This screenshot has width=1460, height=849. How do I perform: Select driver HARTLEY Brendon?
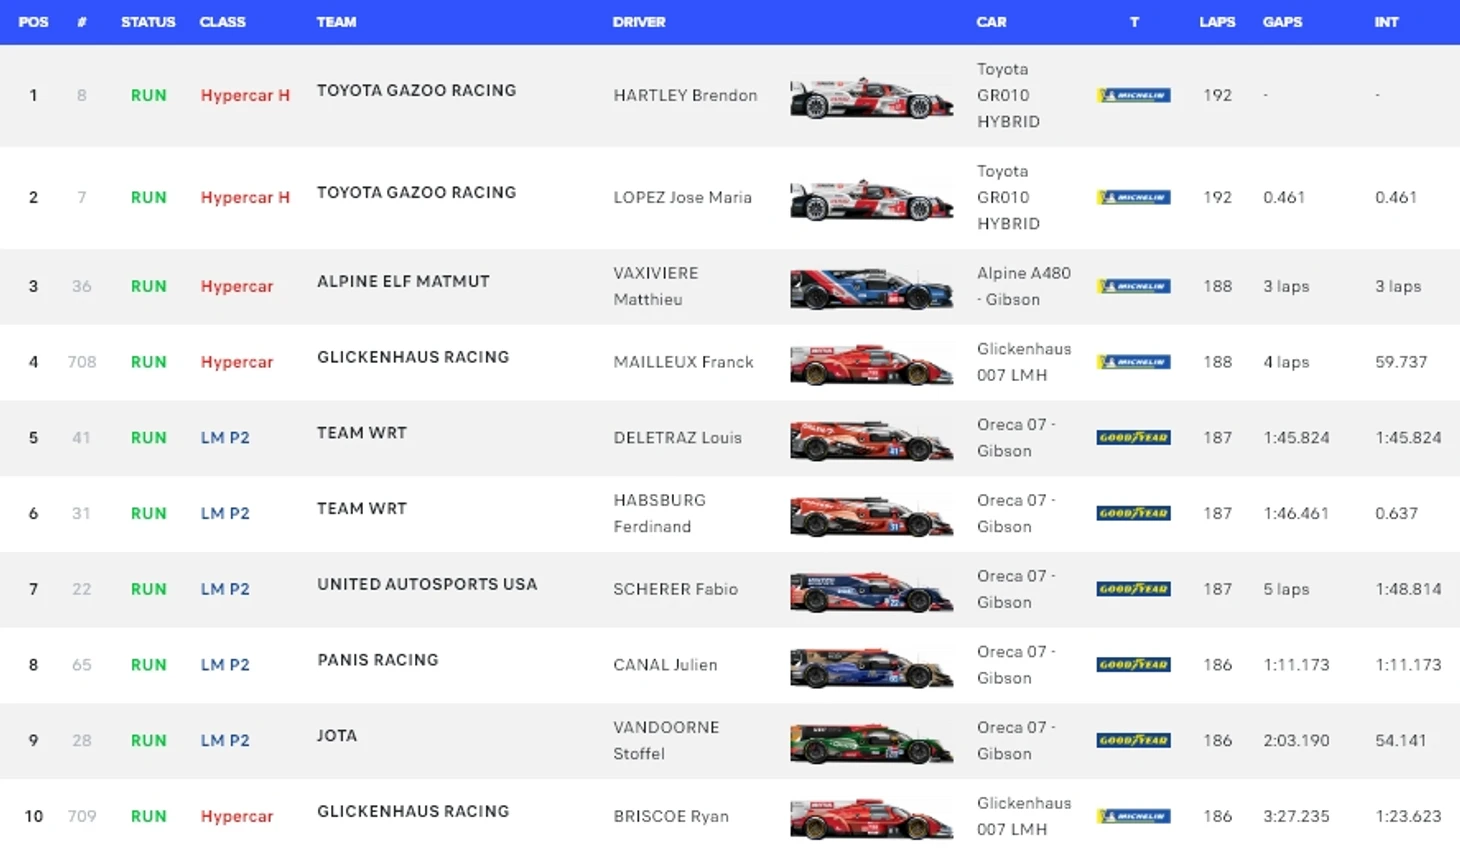[x=685, y=95]
